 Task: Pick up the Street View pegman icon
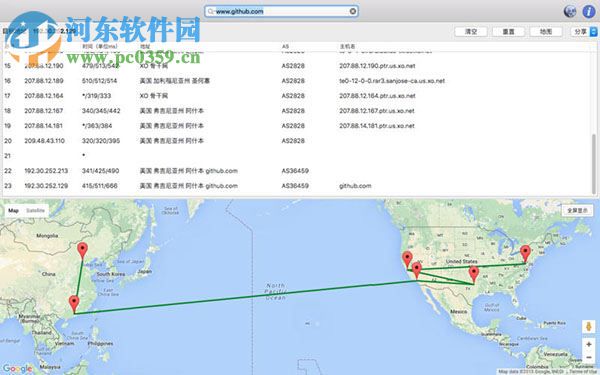pyautogui.click(x=589, y=326)
